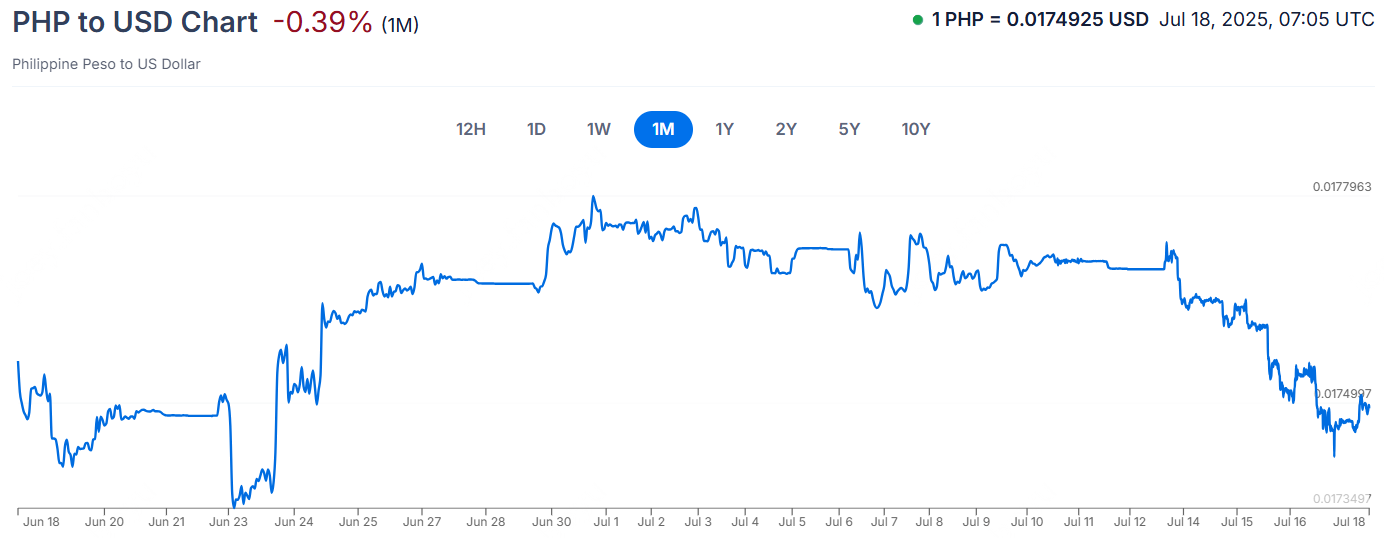View the 10Y chart history
This screenshot has width=1384, height=538.
click(916, 129)
